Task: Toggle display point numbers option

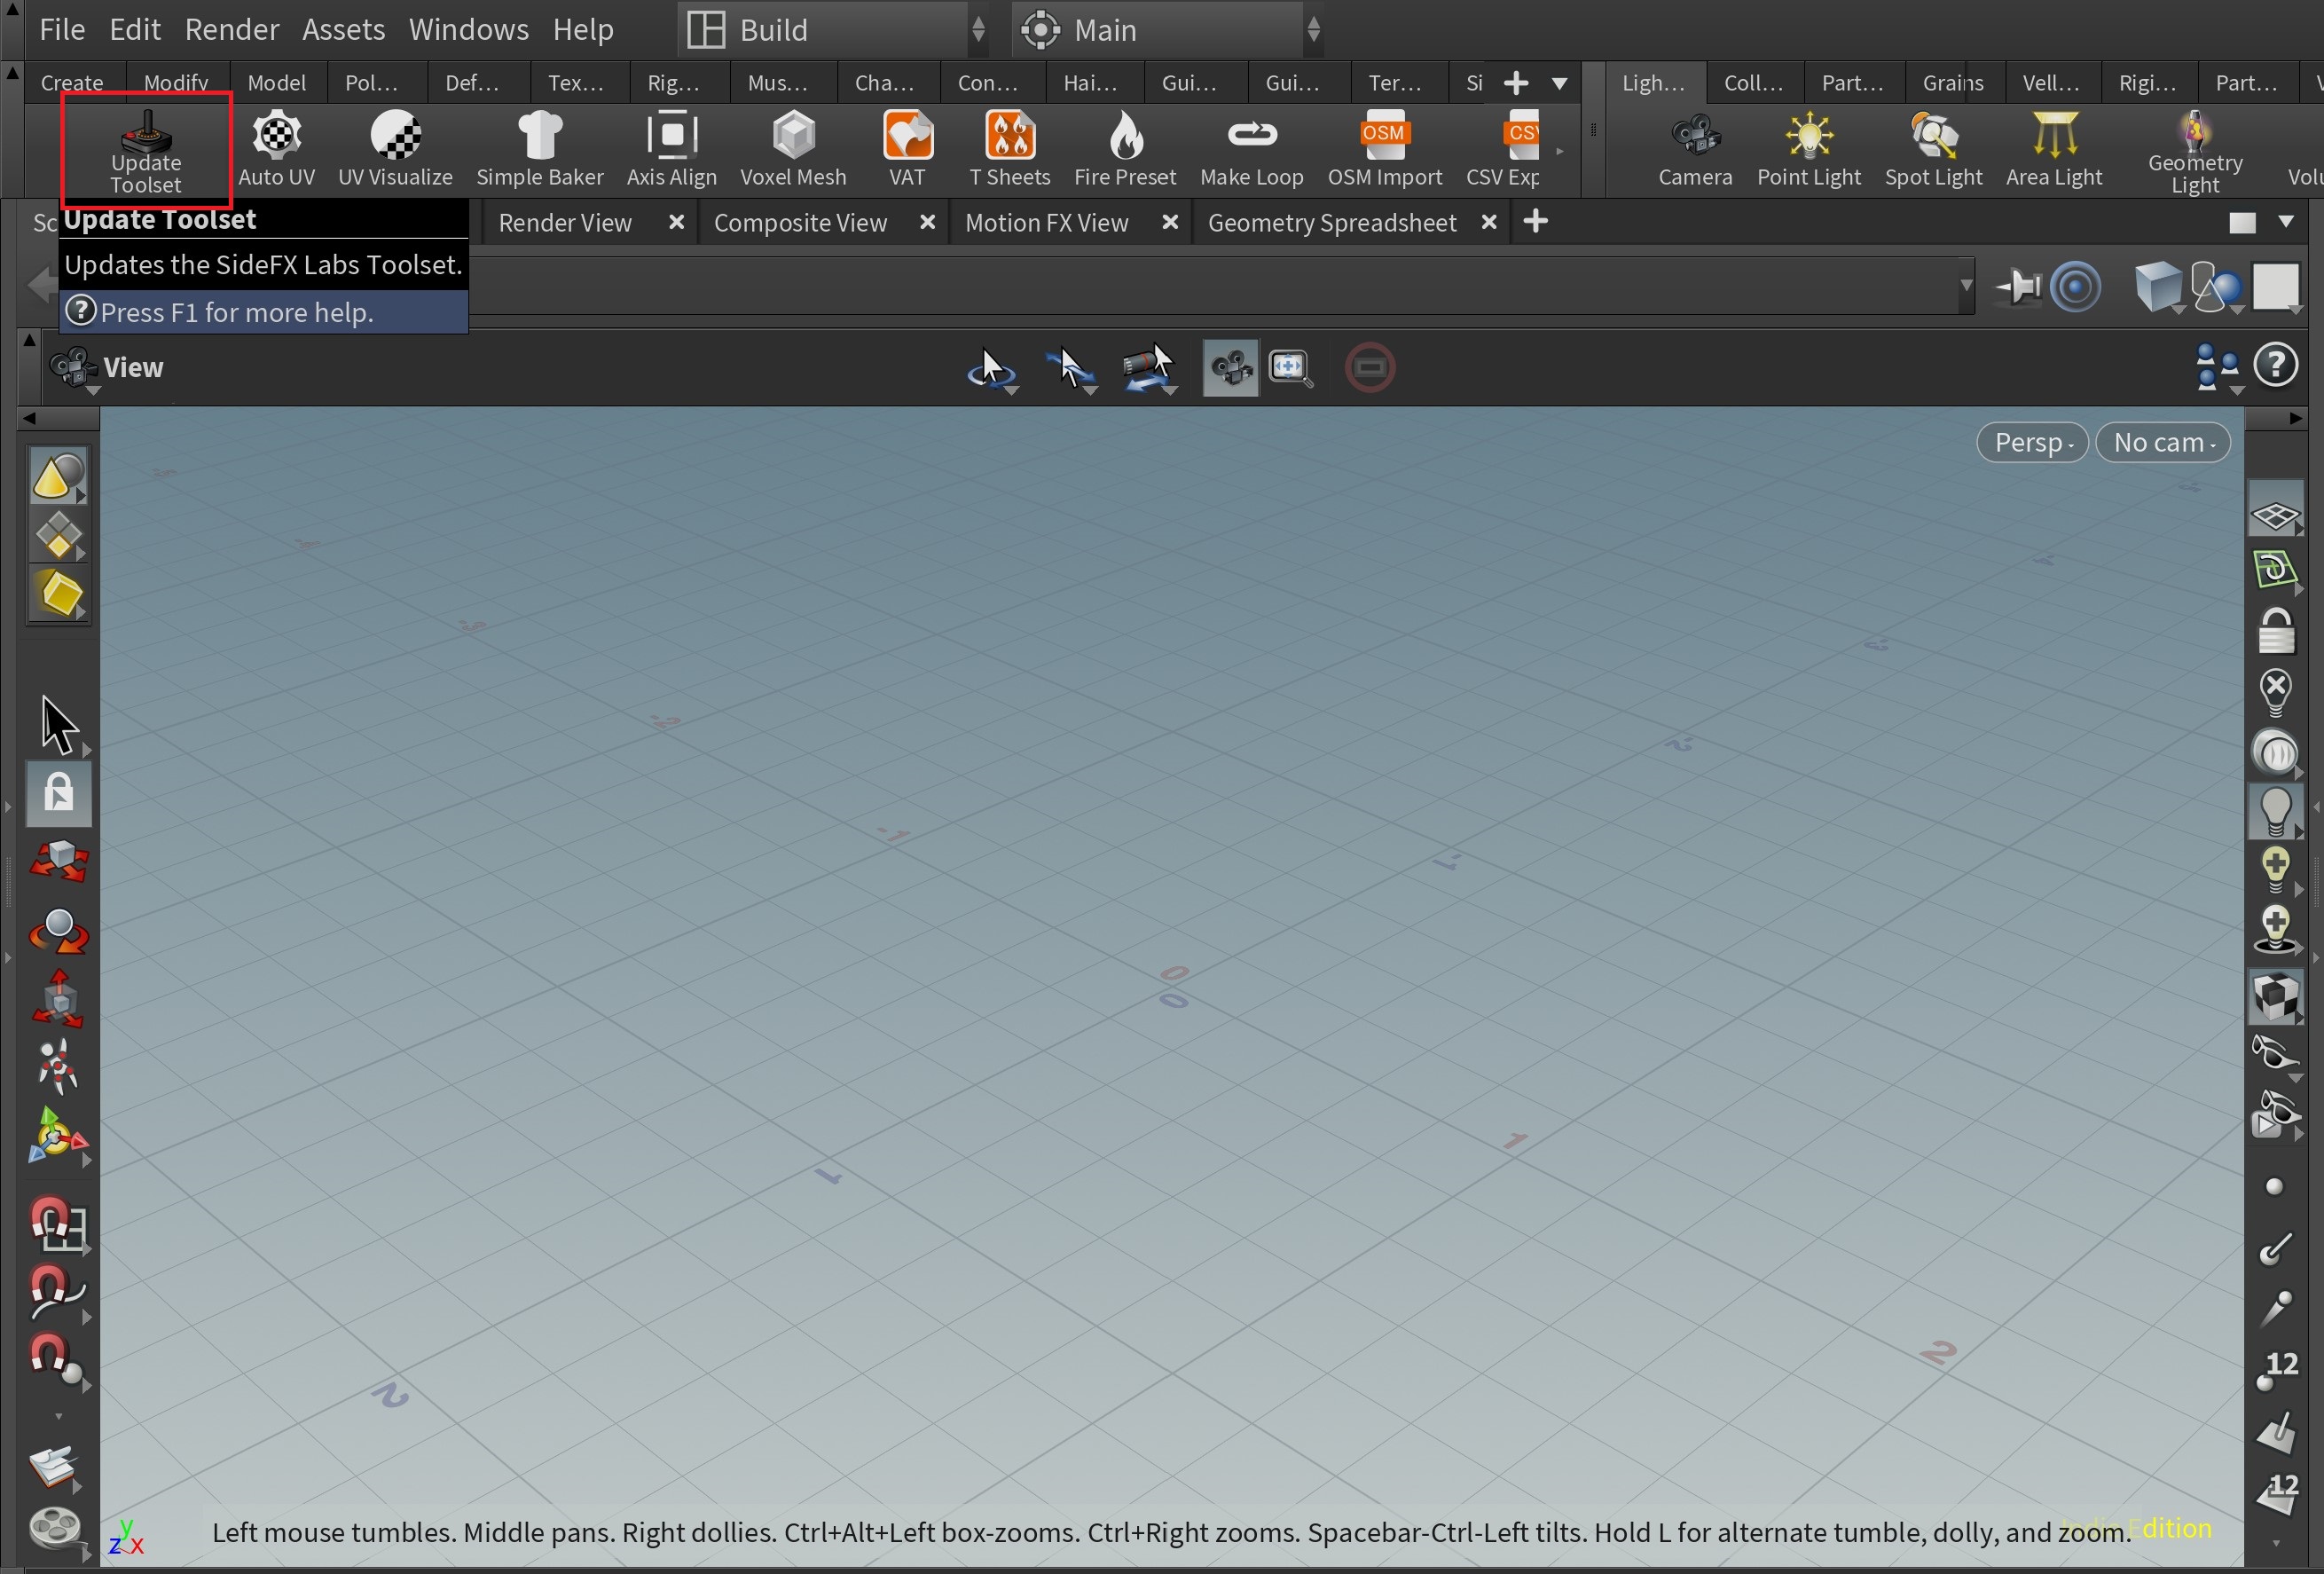Action: [2277, 1371]
